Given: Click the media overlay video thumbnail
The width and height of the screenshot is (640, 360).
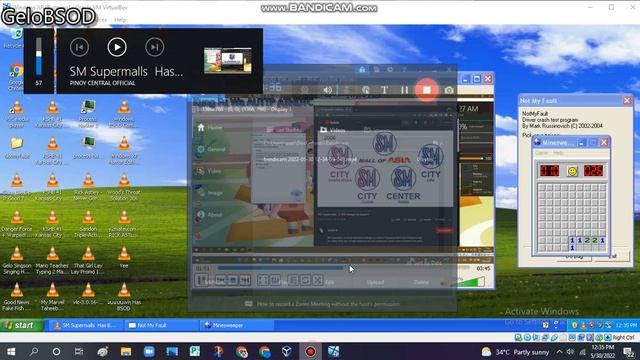Looking at the screenshot, I should pos(228,60).
